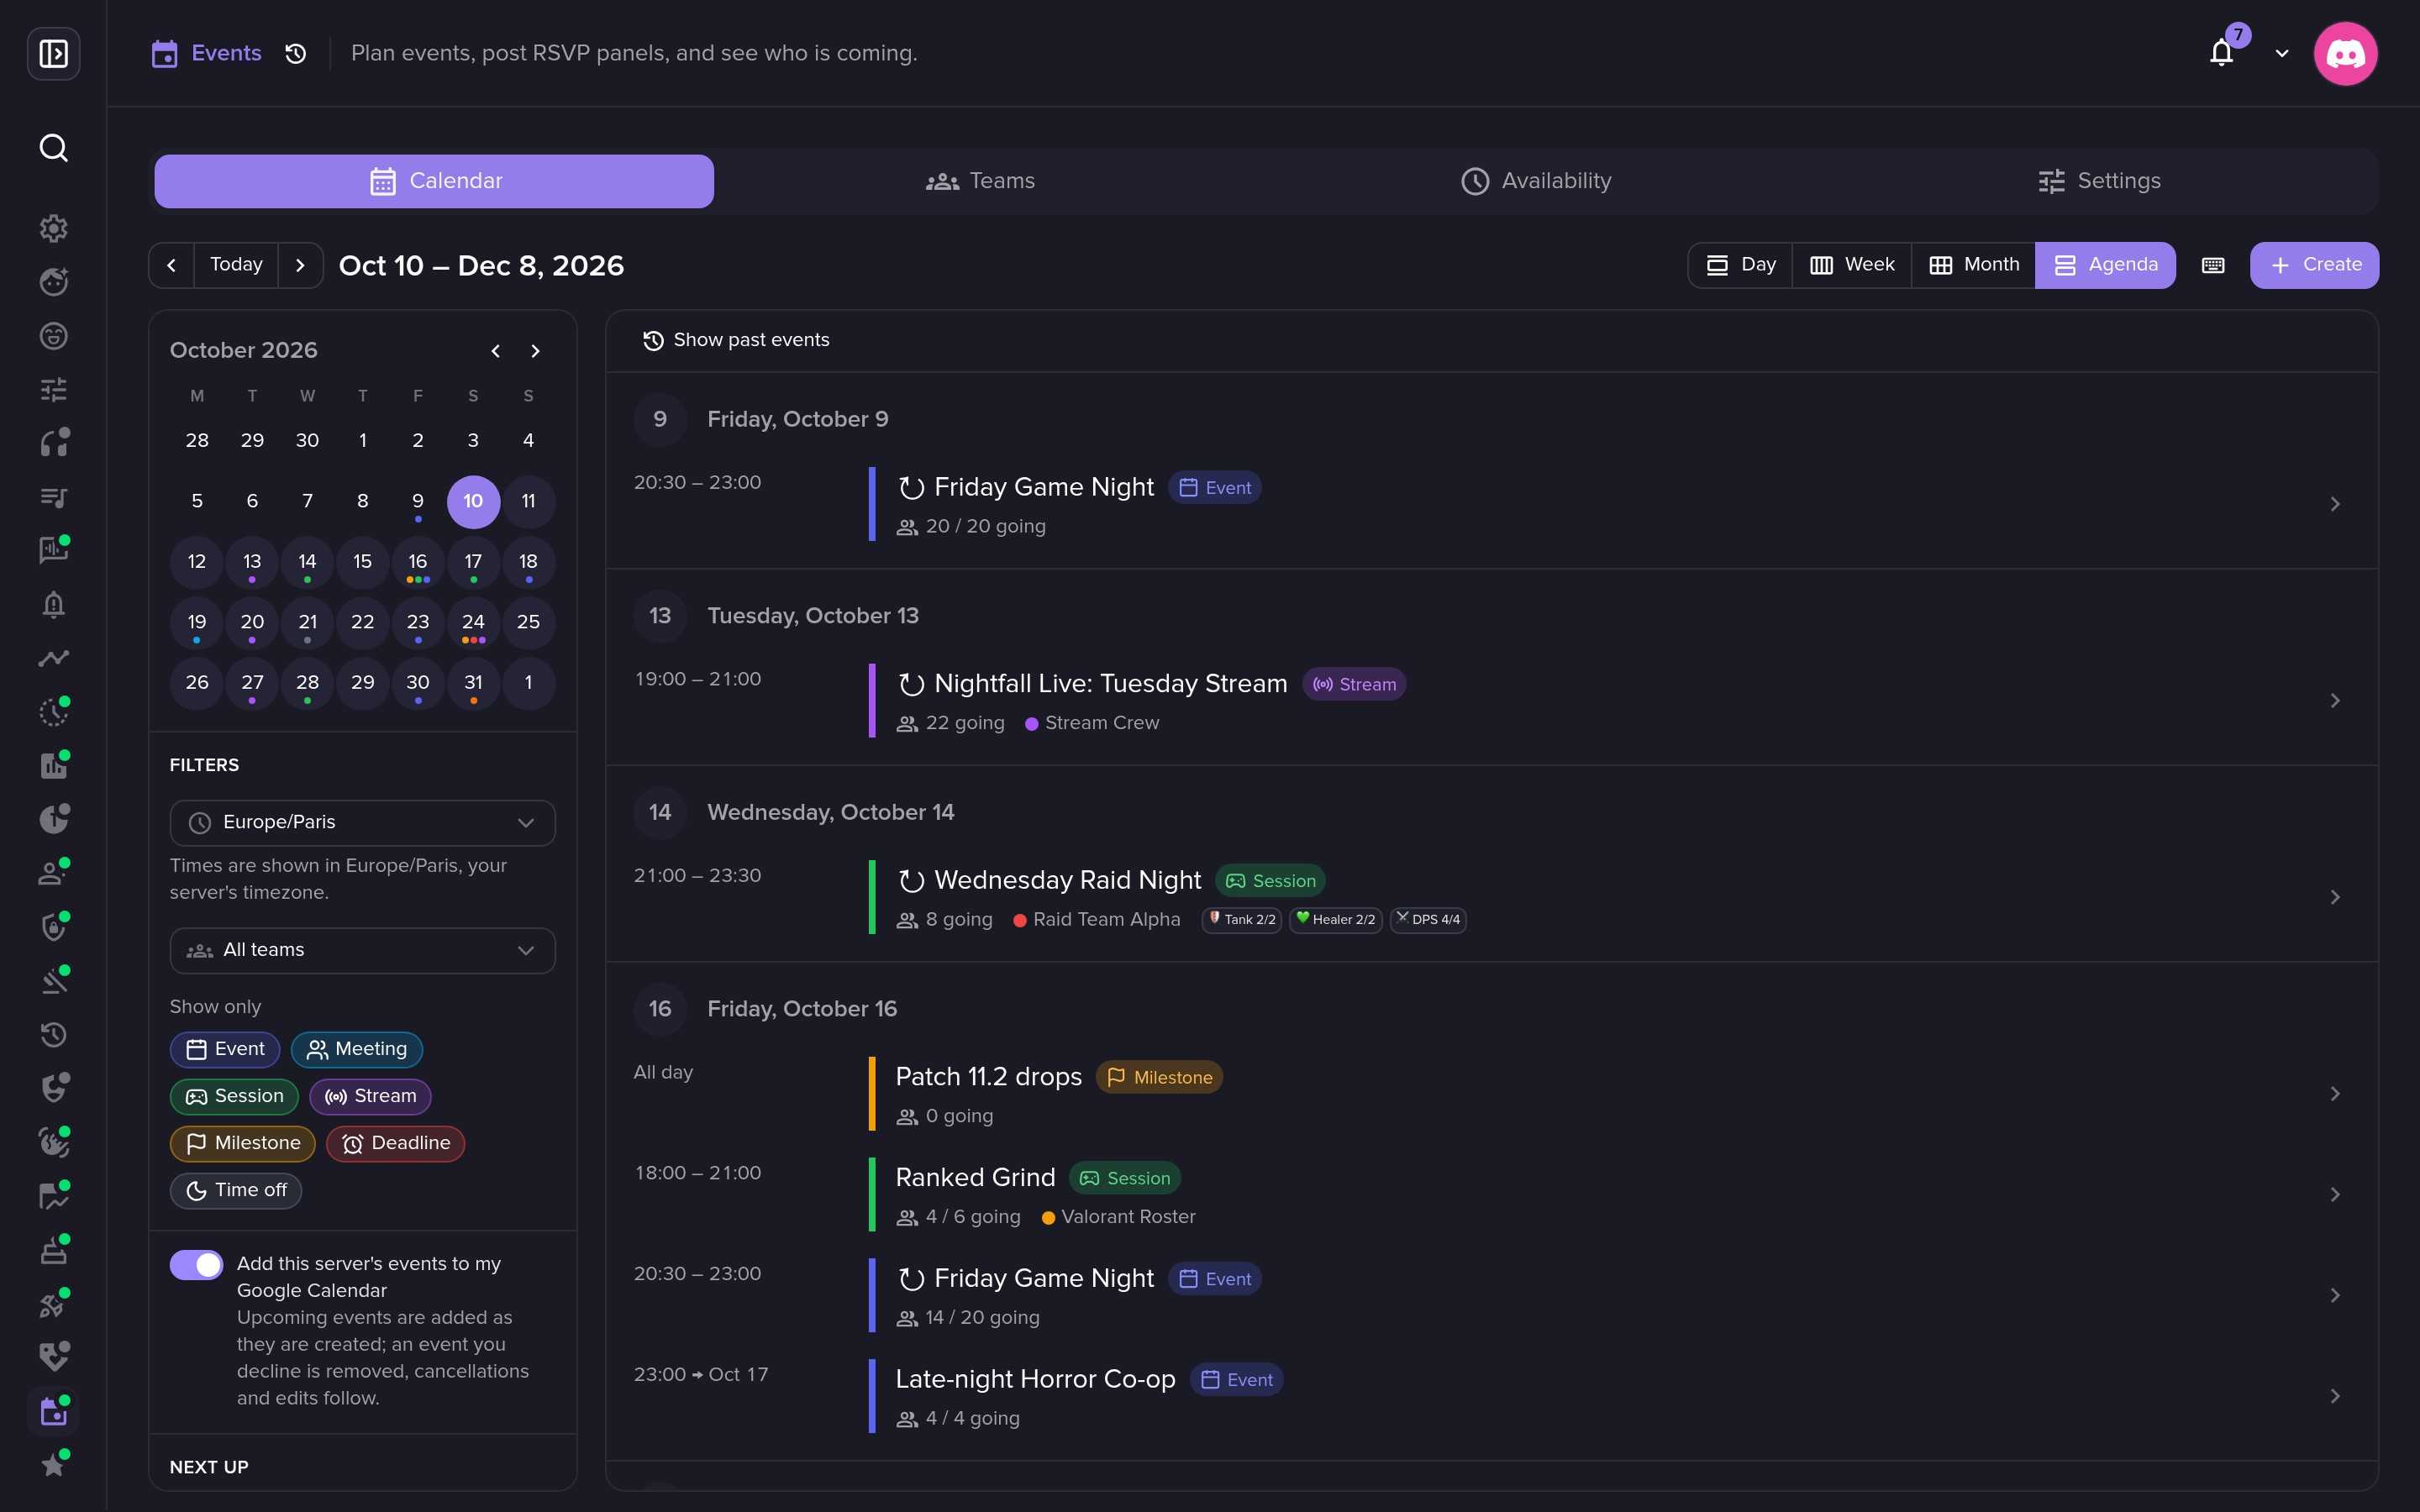Switch to Week view
The image size is (2420, 1512).
coord(1852,265)
